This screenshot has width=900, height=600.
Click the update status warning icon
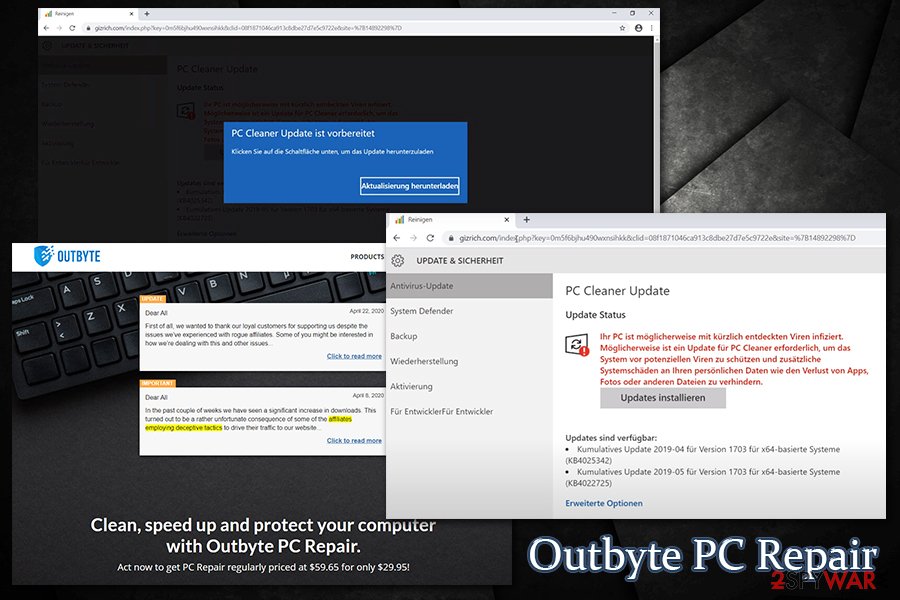(x=577, y=344)
